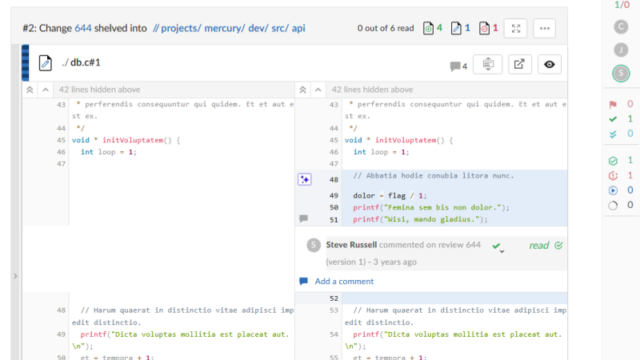Open change 644 link in header
Screen dimensions: 640x360
click(x=83, y=28)
